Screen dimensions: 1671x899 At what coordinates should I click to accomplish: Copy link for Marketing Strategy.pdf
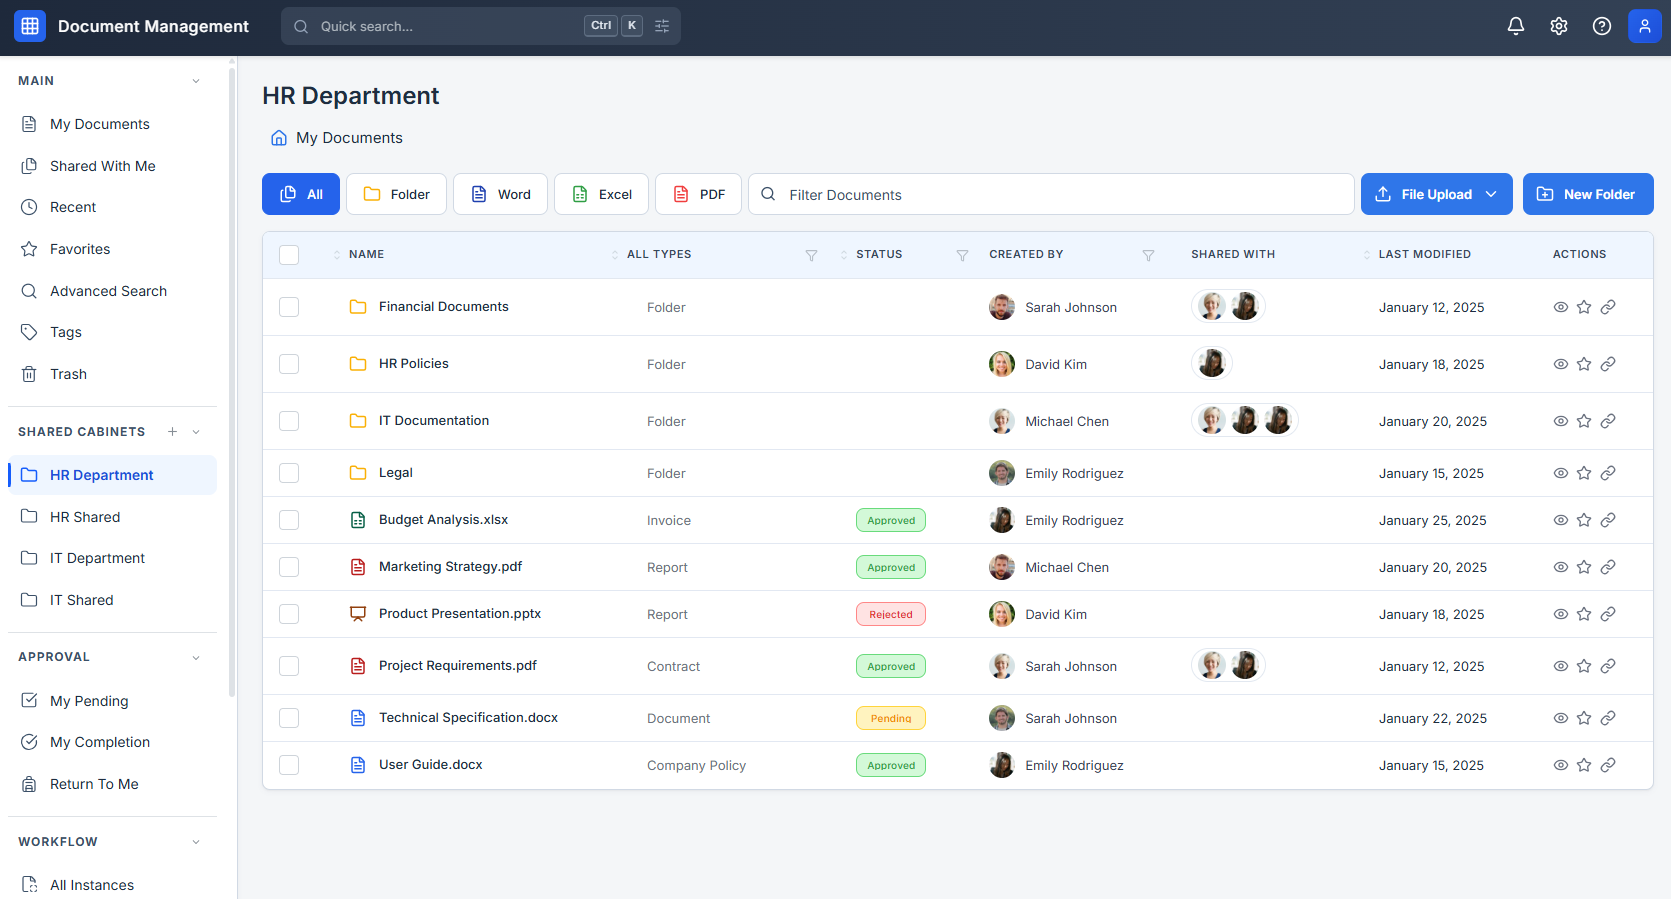pyautogui.click(x=1608, y=567)
